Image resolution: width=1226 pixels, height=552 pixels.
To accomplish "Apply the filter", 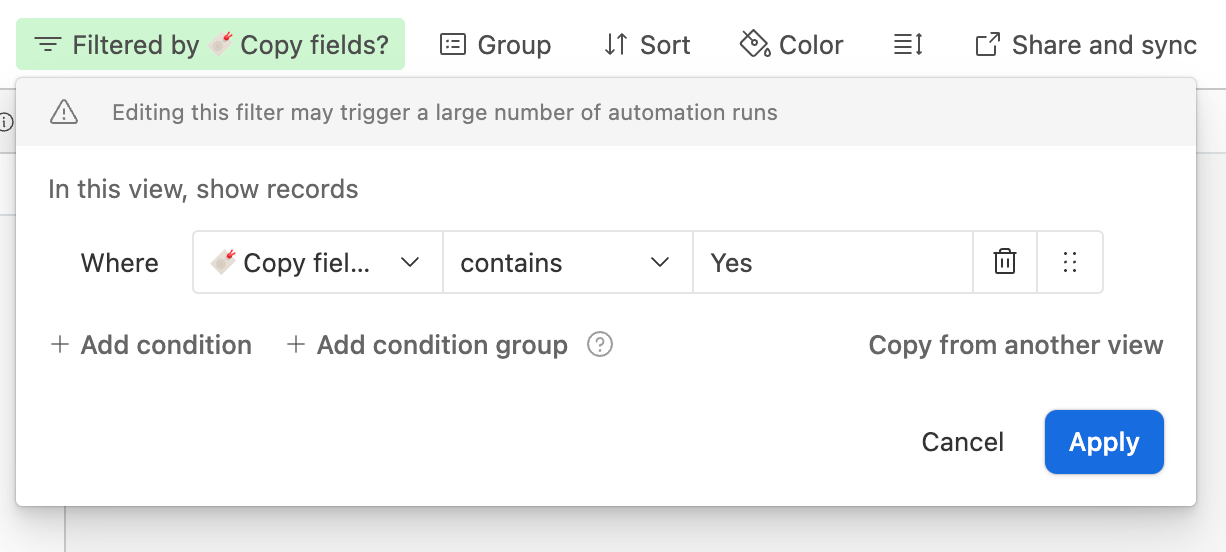I will tap(1104, 442).
